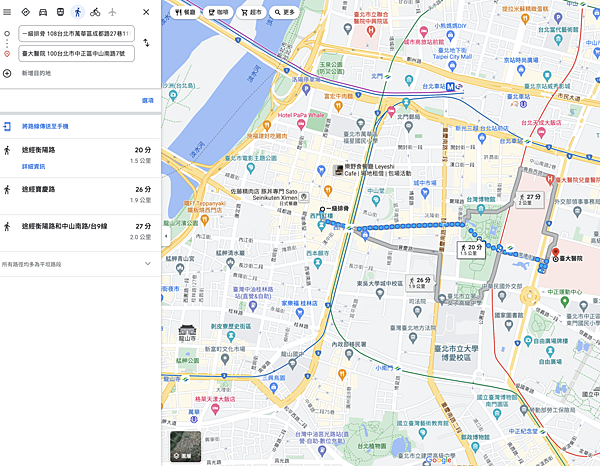The width and height of the screenshot is (600, 466).
Task: Click 樂野食餐廳 Leyeshi Cafe thumbnail
Action: click(x=338, y=170)
